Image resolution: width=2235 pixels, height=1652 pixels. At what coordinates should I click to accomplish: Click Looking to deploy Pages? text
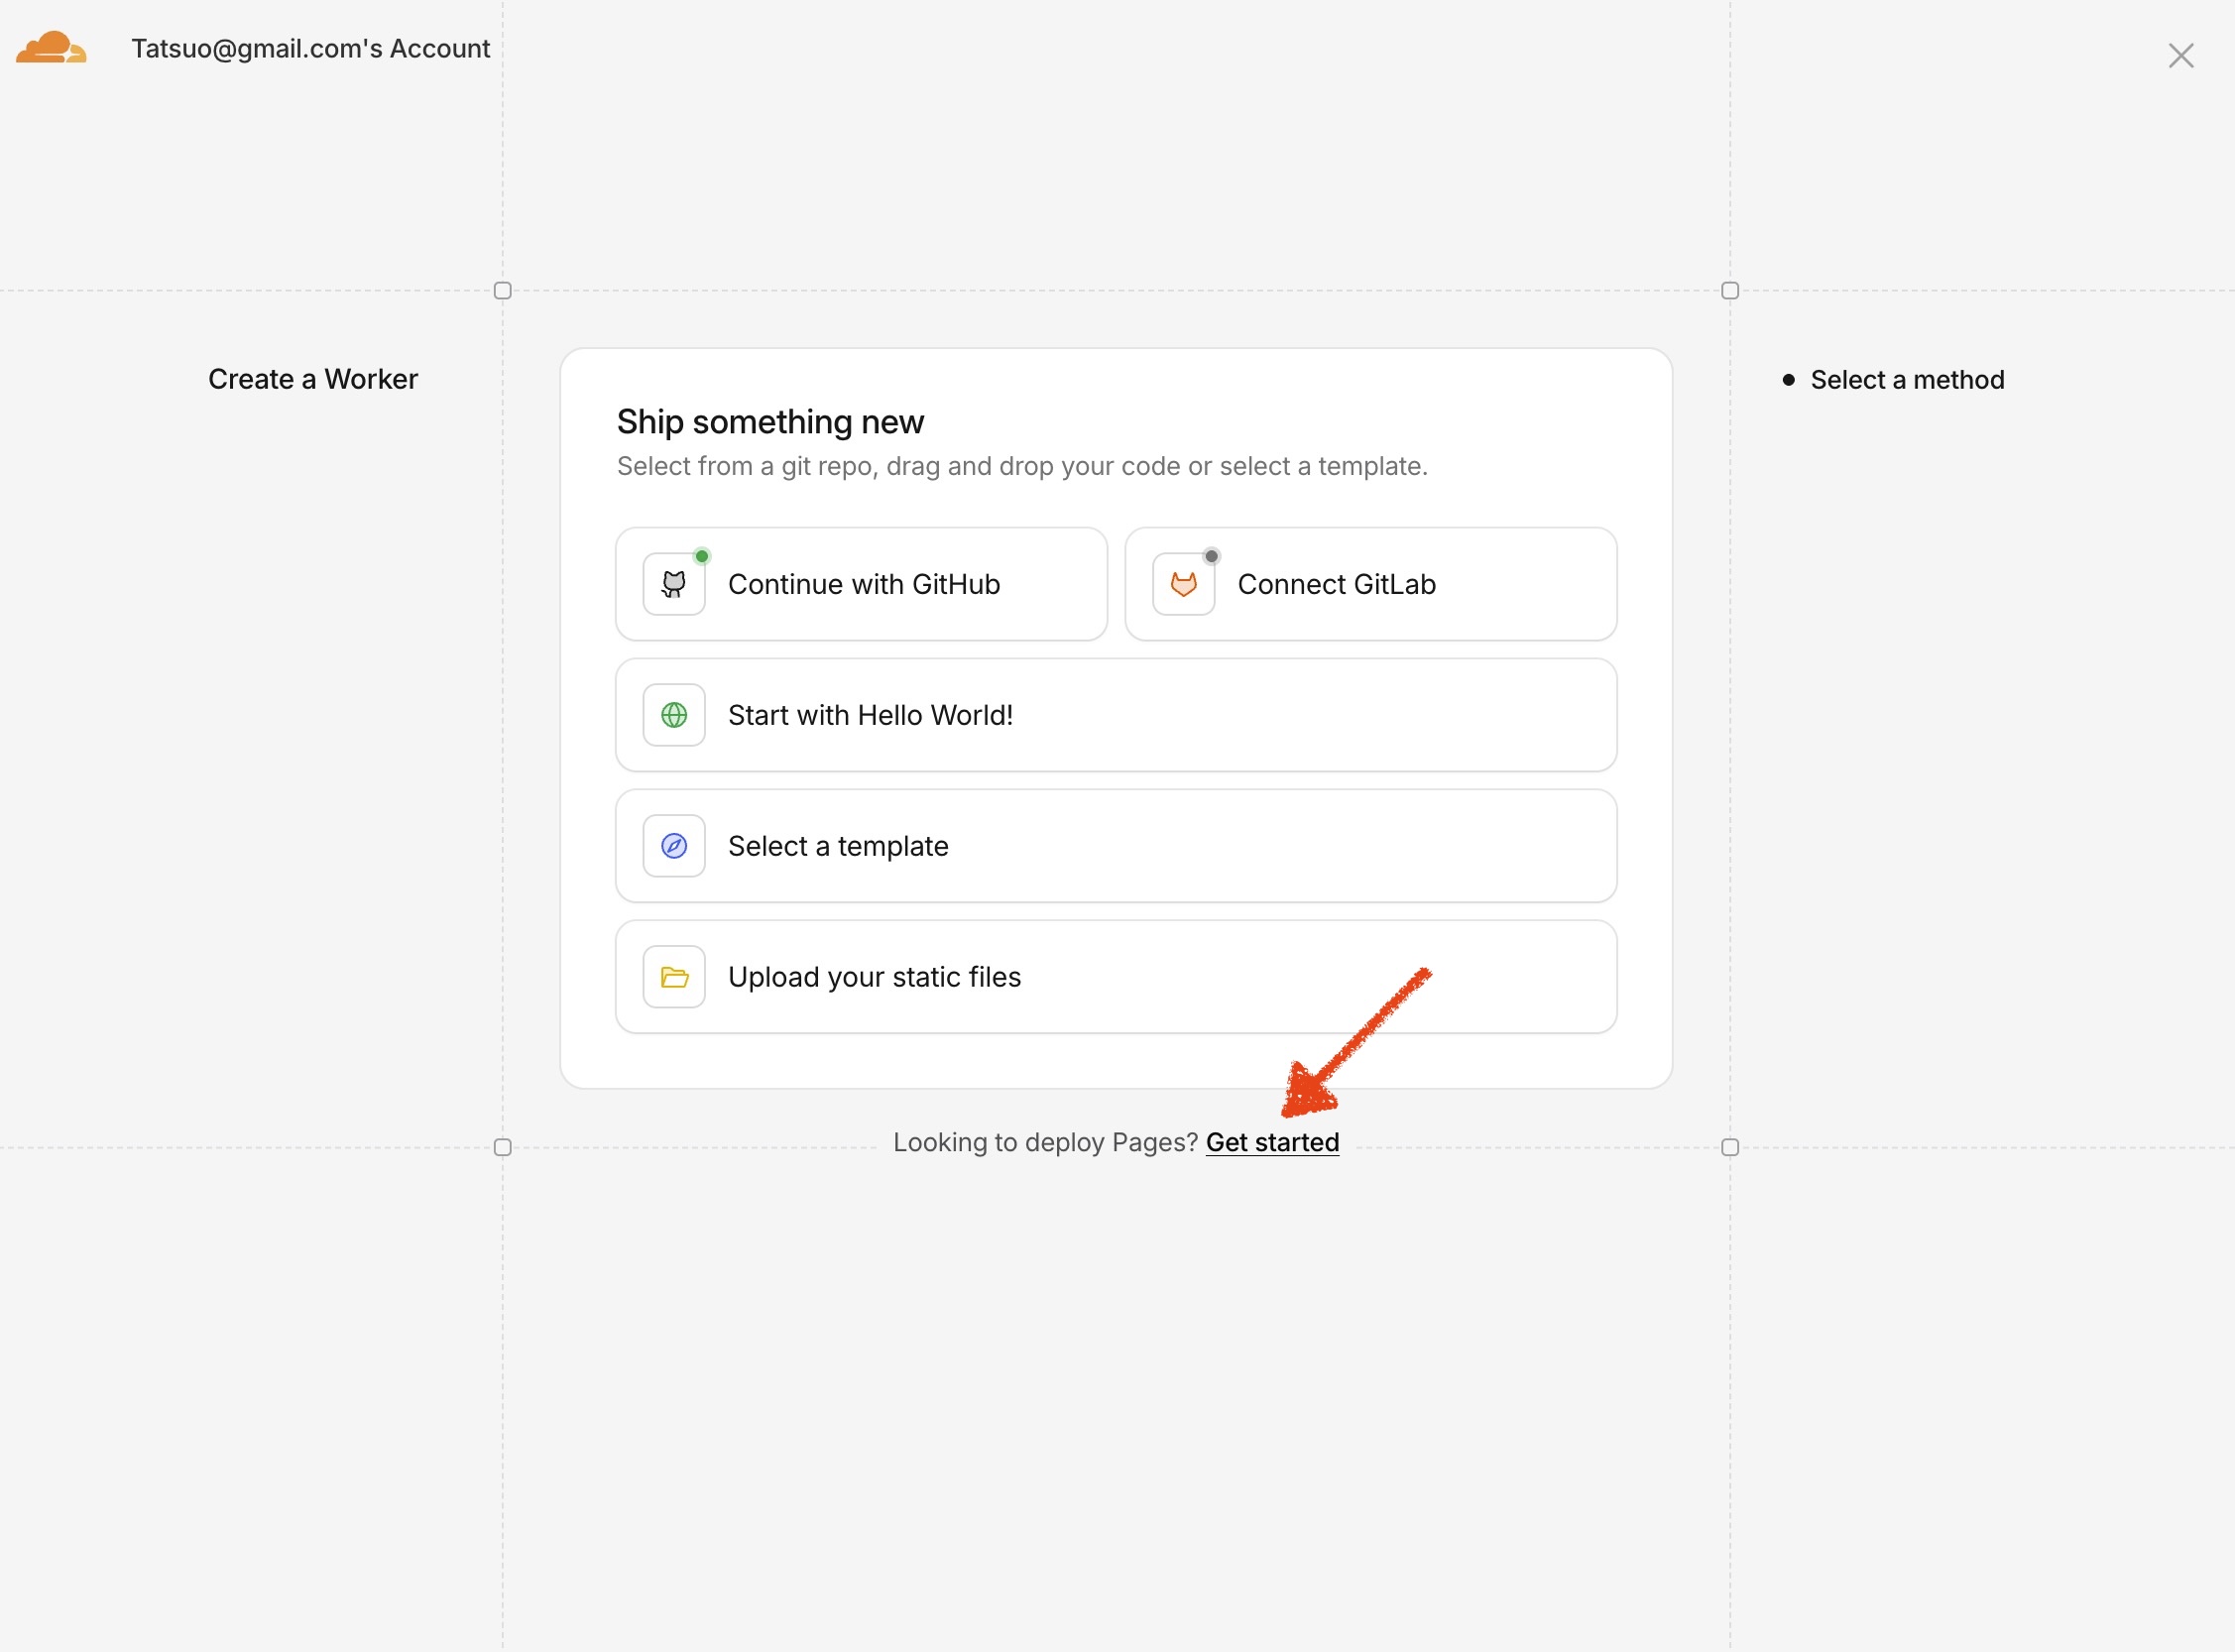point(1045,1142)
